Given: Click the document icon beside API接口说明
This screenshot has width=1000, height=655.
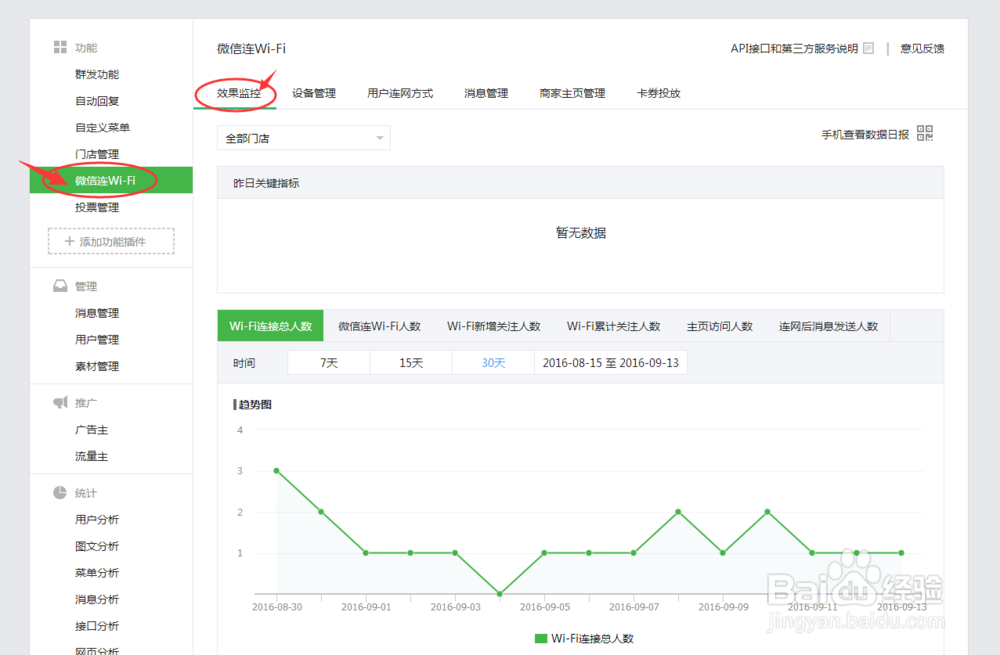Looking at the screenshot, I should (x=869, y=48).
